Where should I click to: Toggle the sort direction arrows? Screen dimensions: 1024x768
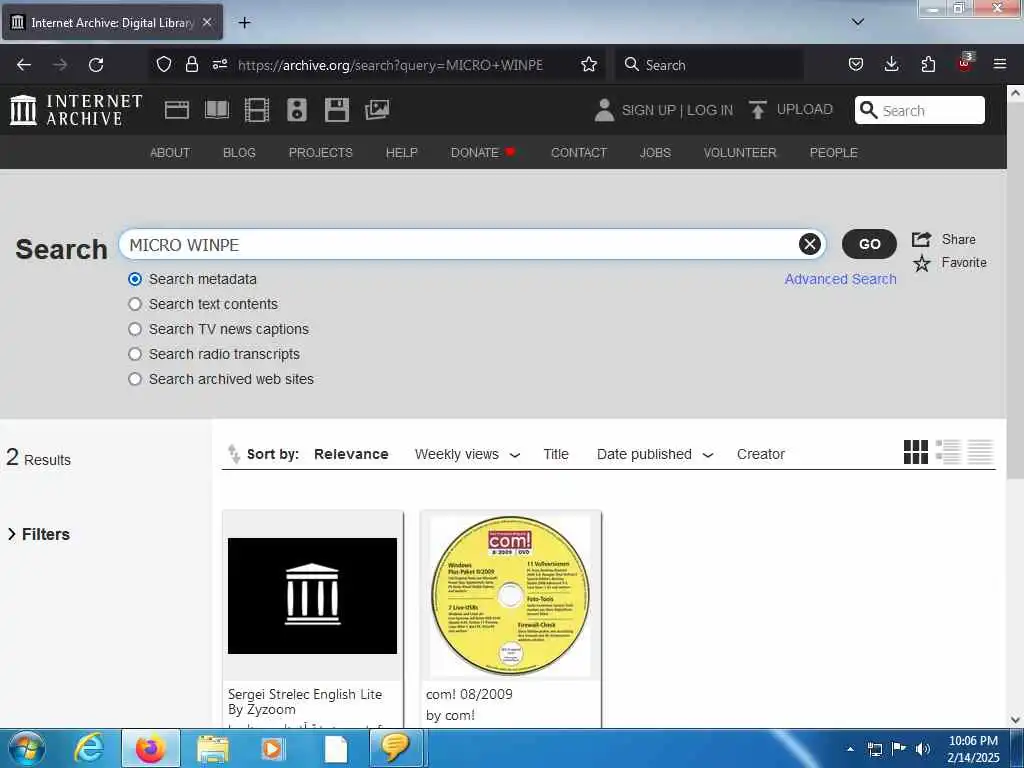(x=233, y=453)
